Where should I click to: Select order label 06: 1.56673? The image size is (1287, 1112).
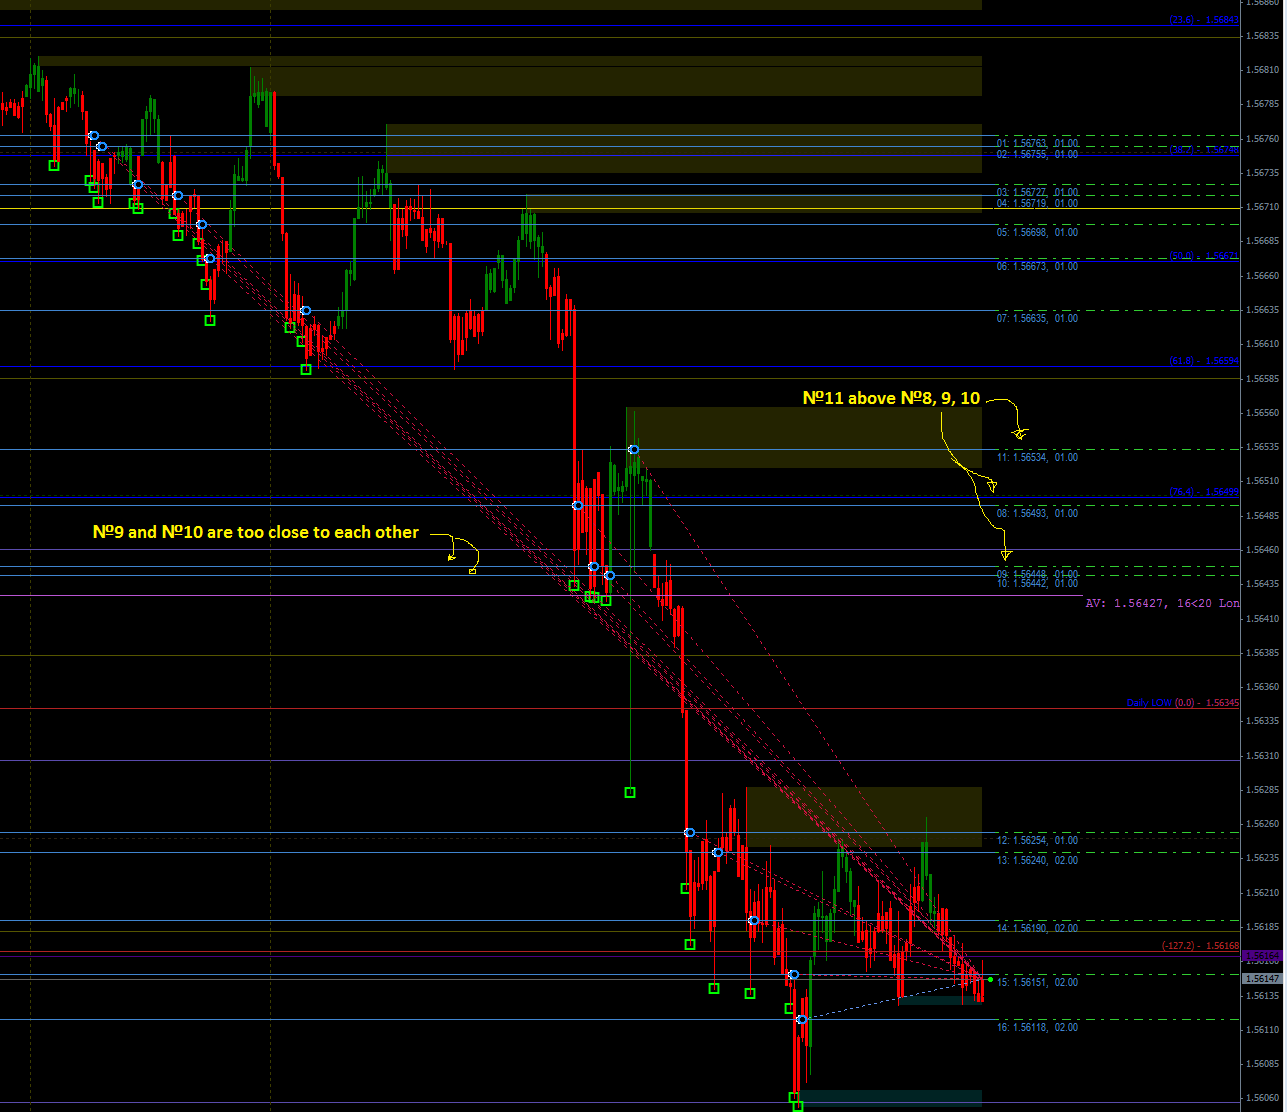pyautogui.click(x=1037, y=266)
